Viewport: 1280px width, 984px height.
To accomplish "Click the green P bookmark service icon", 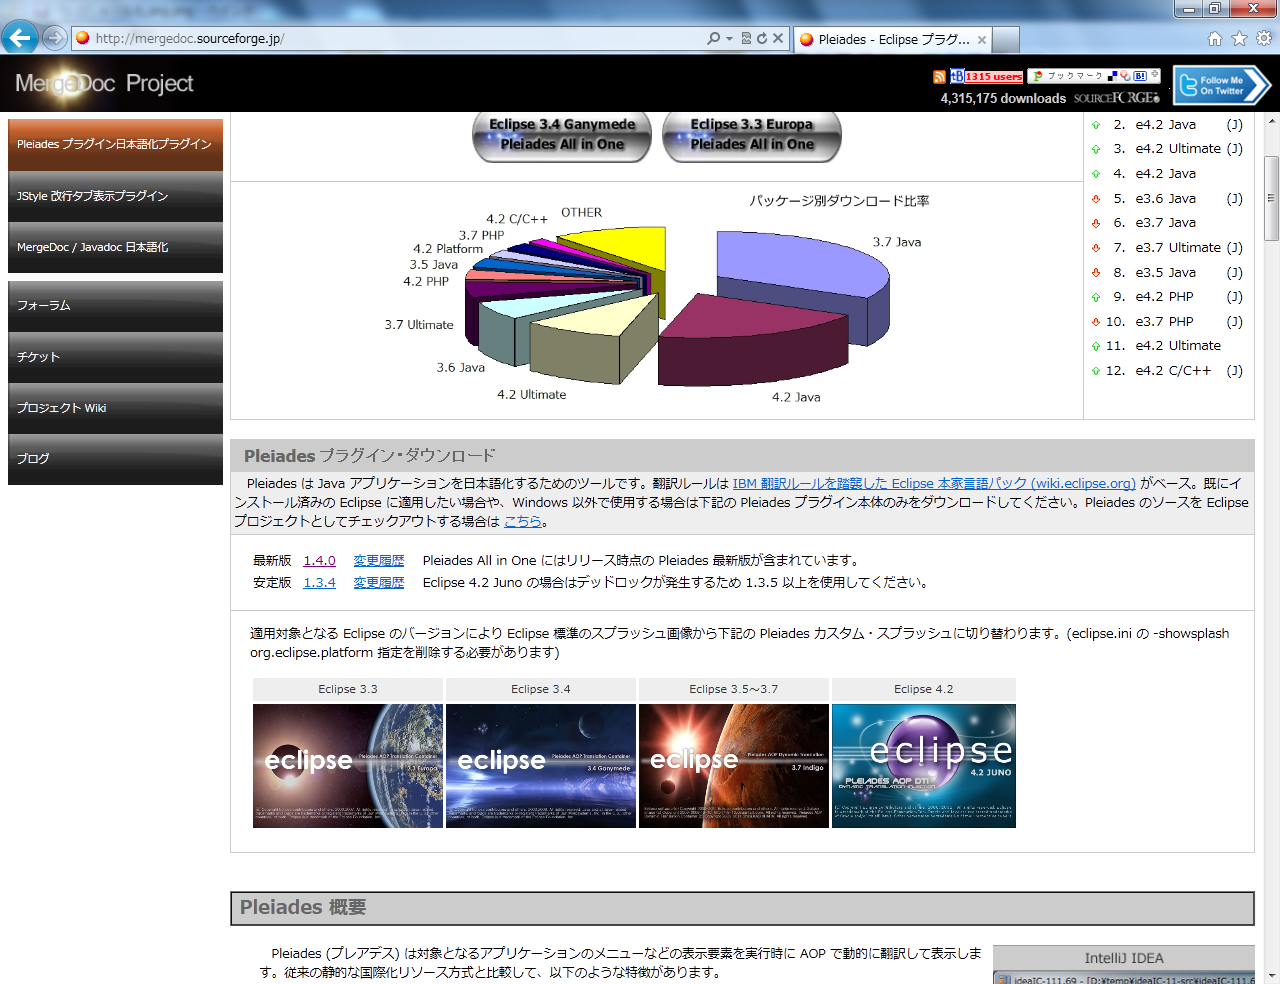I will [x=1037, y=76].
